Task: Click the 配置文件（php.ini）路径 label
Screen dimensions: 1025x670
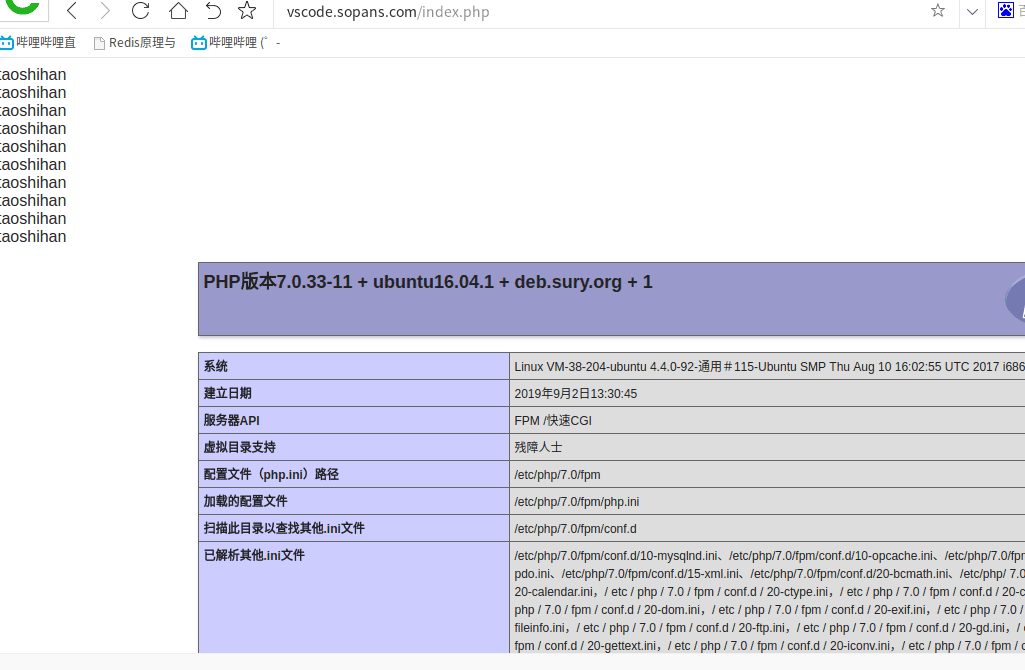Action: tap(271, 474)
